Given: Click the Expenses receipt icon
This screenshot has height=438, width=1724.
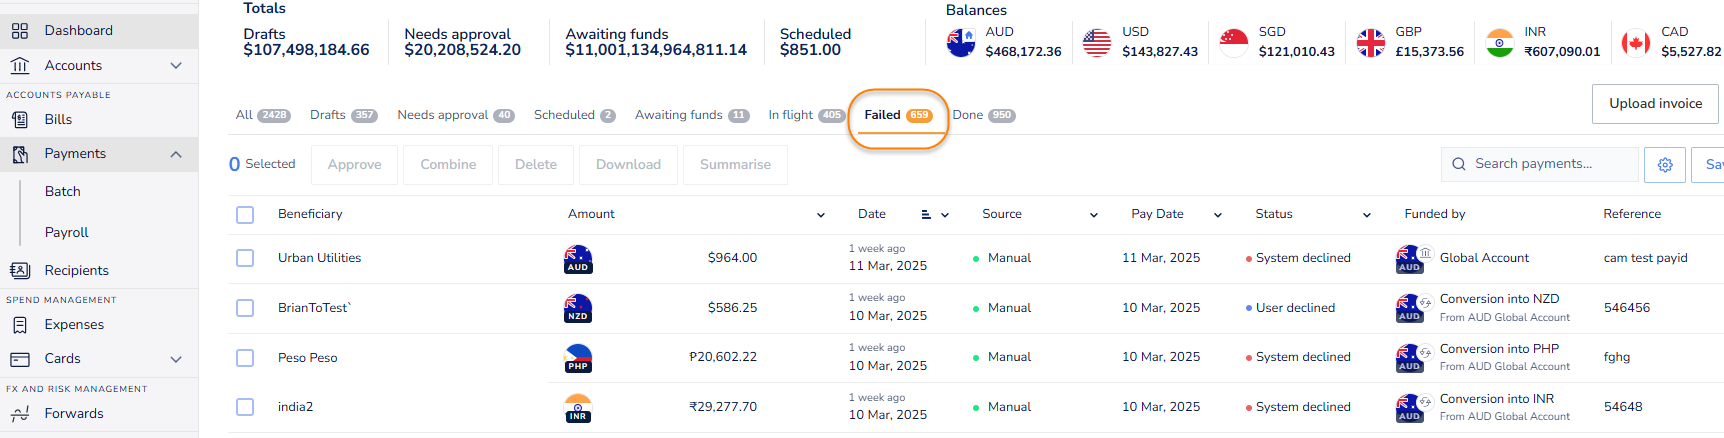Looking at the screenshot, I should [x=20, y=325].
